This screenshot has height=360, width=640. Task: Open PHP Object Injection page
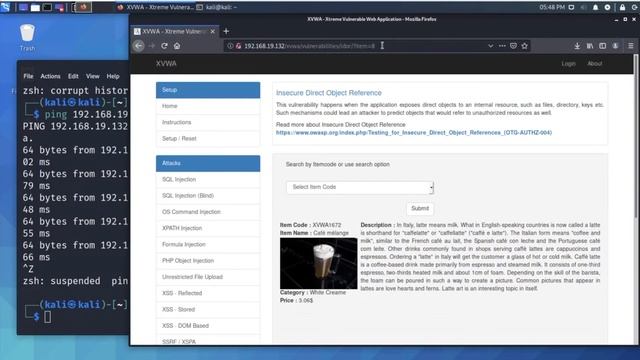(208, 261)
